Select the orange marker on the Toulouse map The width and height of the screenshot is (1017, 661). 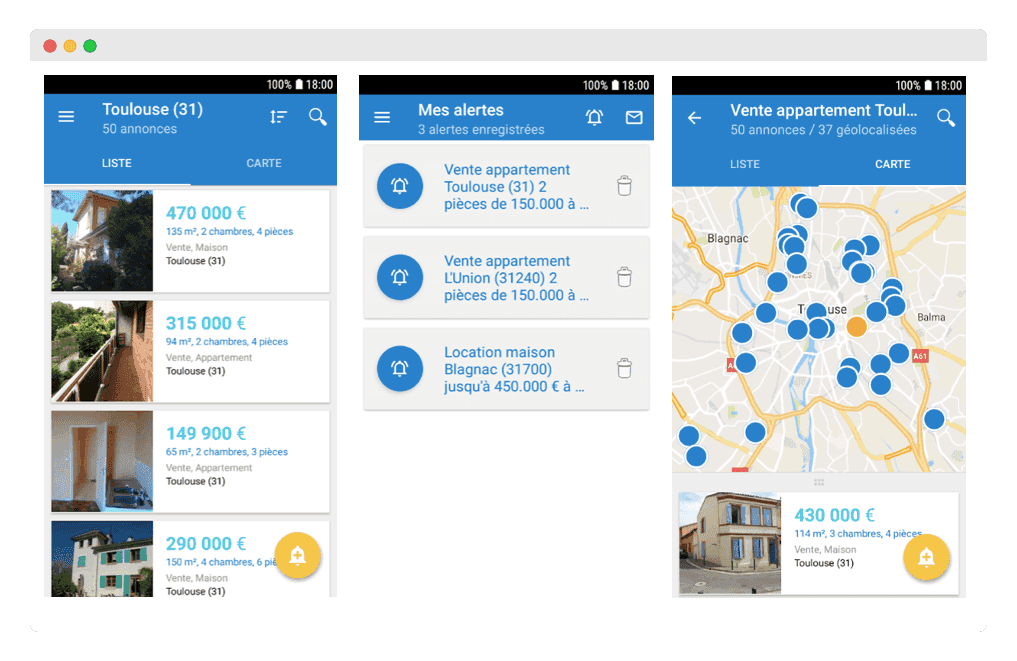pyautogui.click(x=855, y=326)
